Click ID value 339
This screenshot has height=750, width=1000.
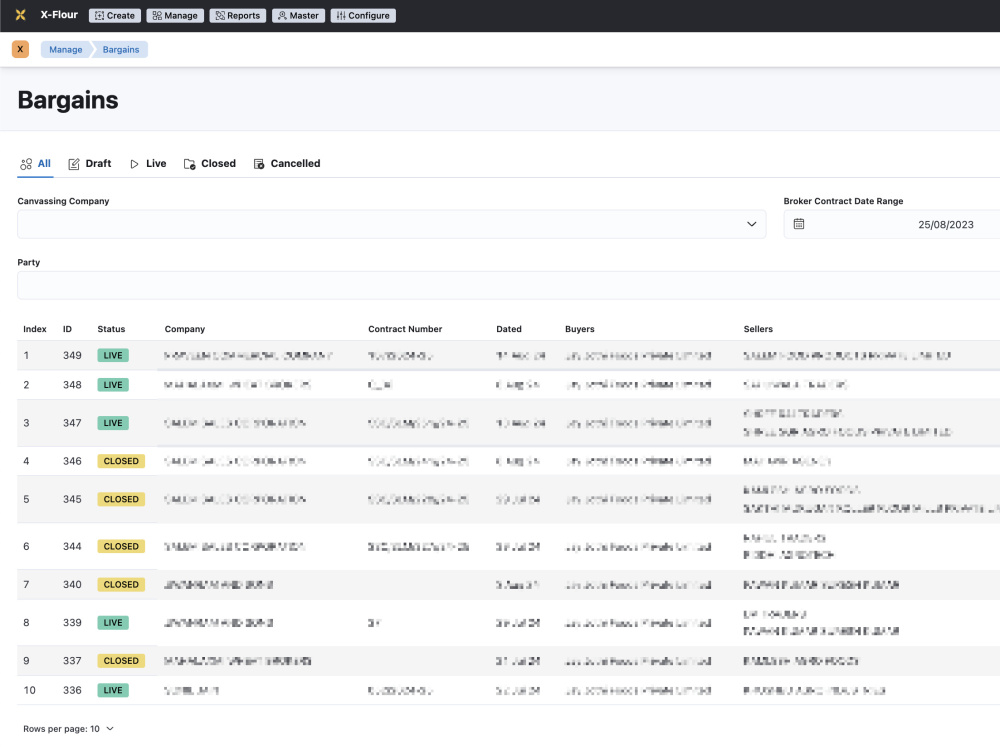pyautogui.click(x=72, y=622)
